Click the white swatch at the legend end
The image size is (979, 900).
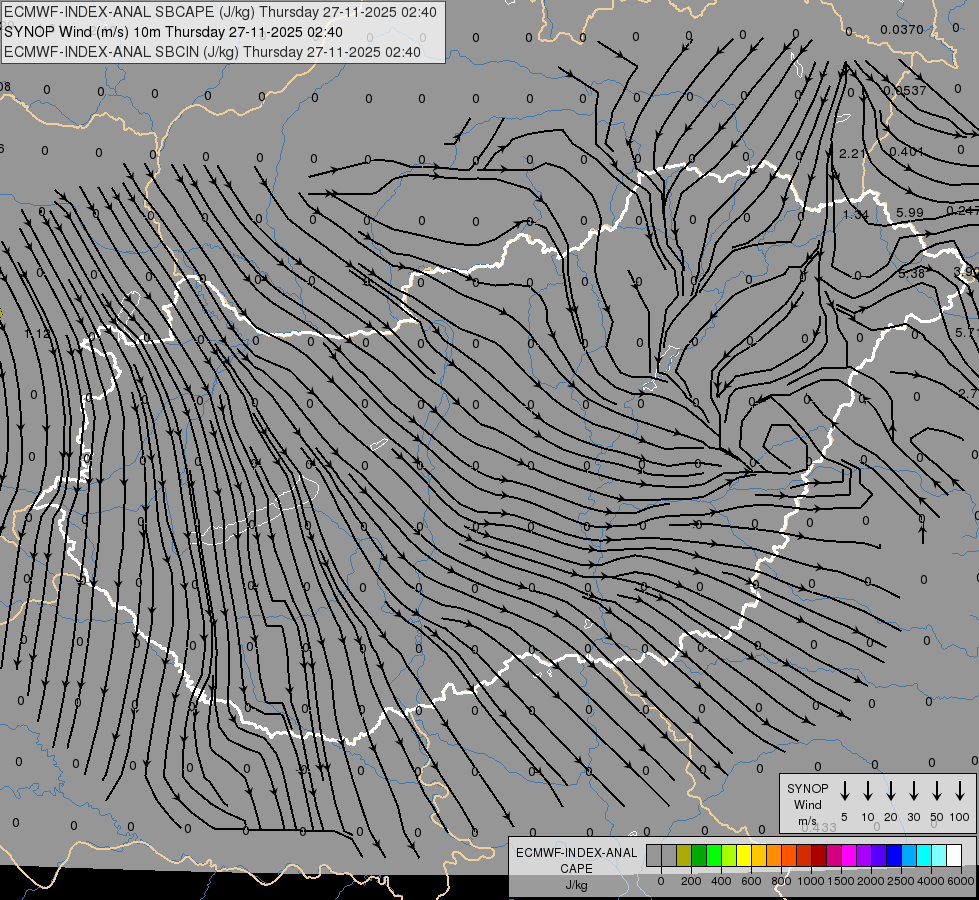955,855
